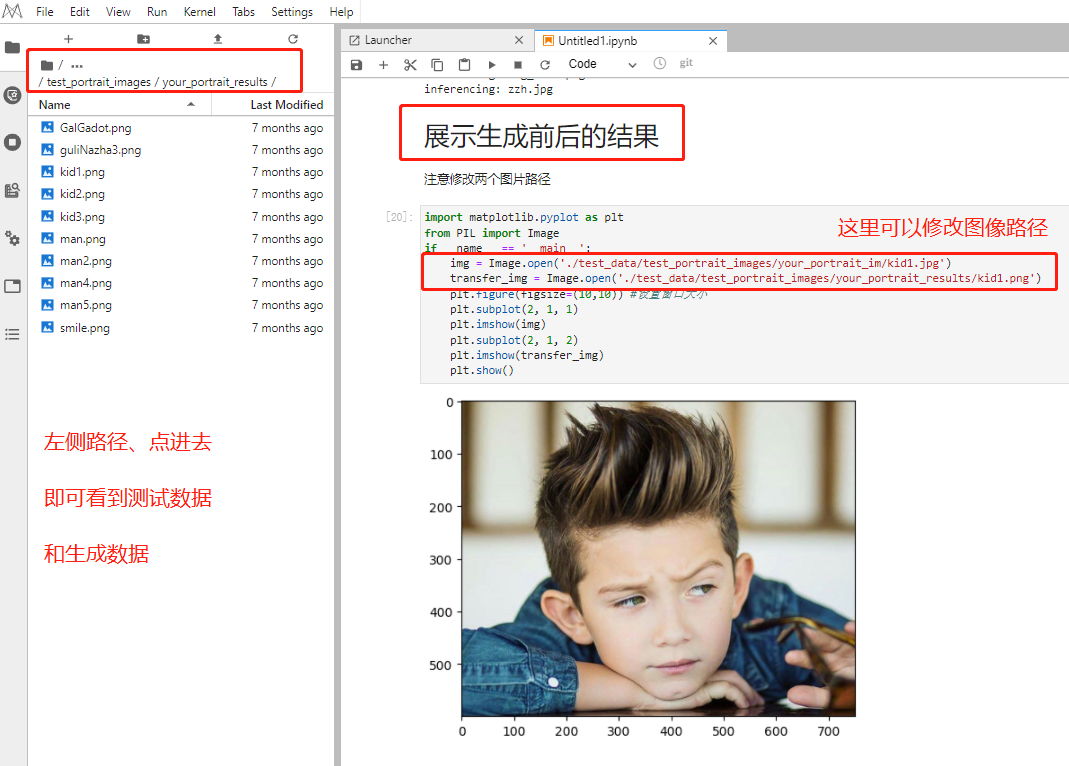Viewport: 1069px width, 766px height.
Task: Open the Table of Contents sidebar icon
Action: 12,334
